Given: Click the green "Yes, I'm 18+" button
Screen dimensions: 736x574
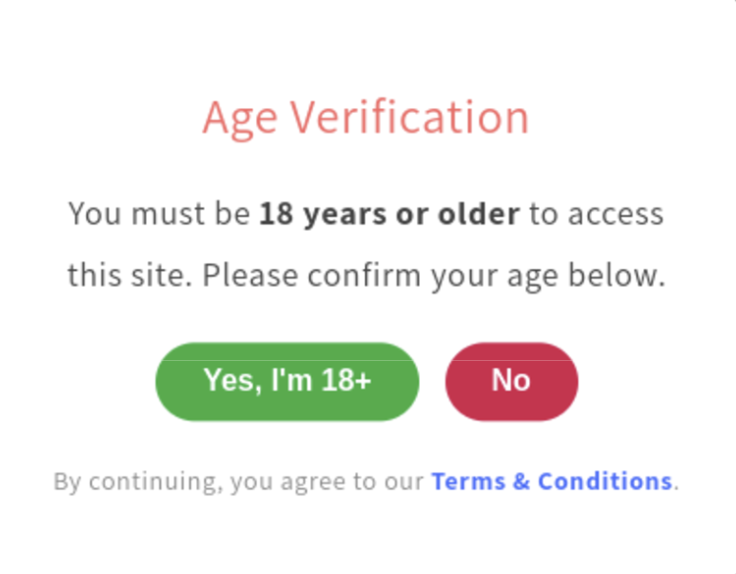Looking at the screenshot, I should (x=287, y=381).
